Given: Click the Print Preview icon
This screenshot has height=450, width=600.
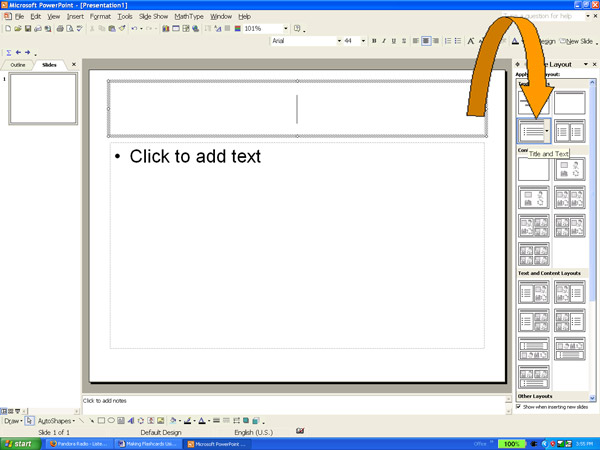Looking at the screenshot, I should [70, 28].
